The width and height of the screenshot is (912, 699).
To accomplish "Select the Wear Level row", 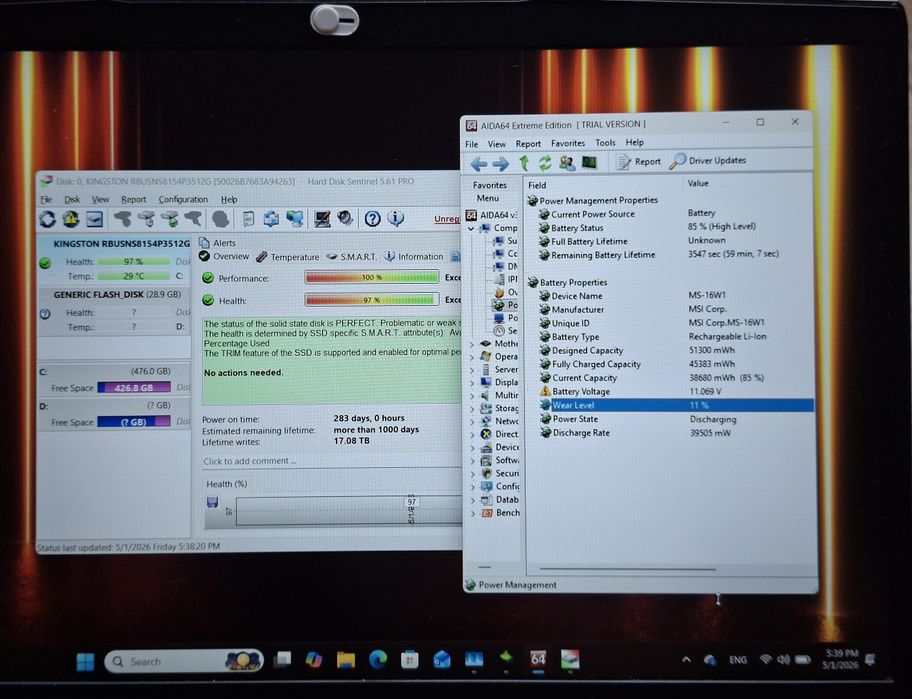I will pos(675,405).
